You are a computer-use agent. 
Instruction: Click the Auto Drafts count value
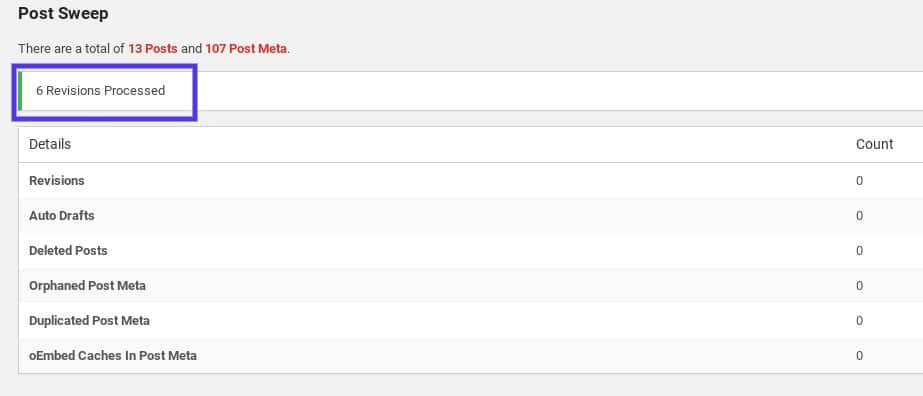[x=859, y=216]
